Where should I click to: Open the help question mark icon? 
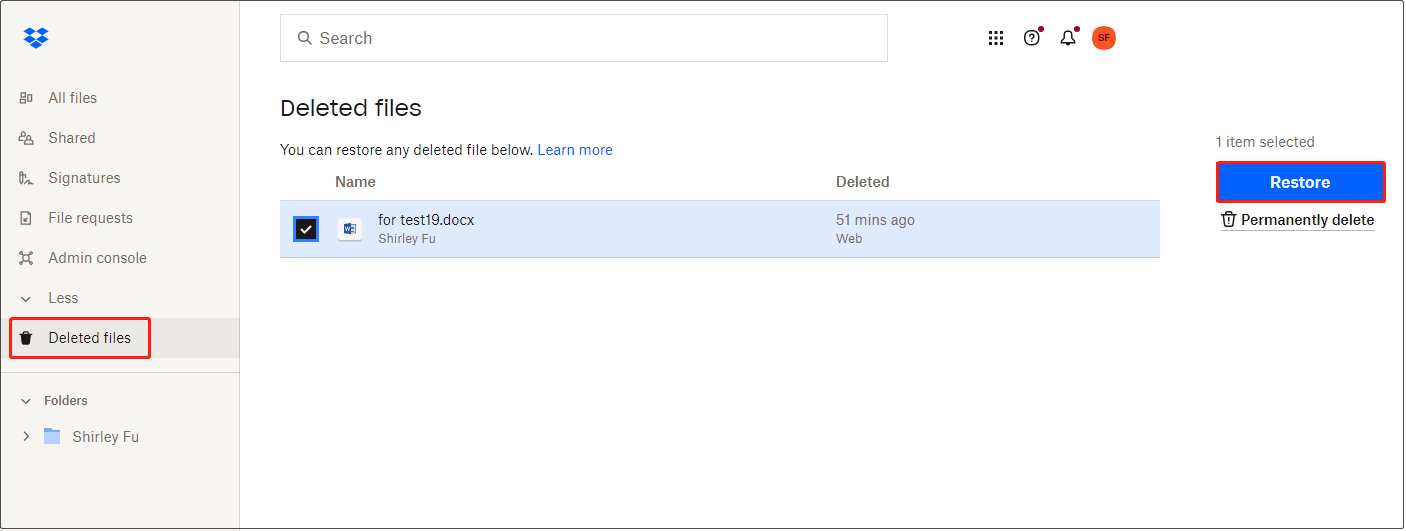[1032, 38]
